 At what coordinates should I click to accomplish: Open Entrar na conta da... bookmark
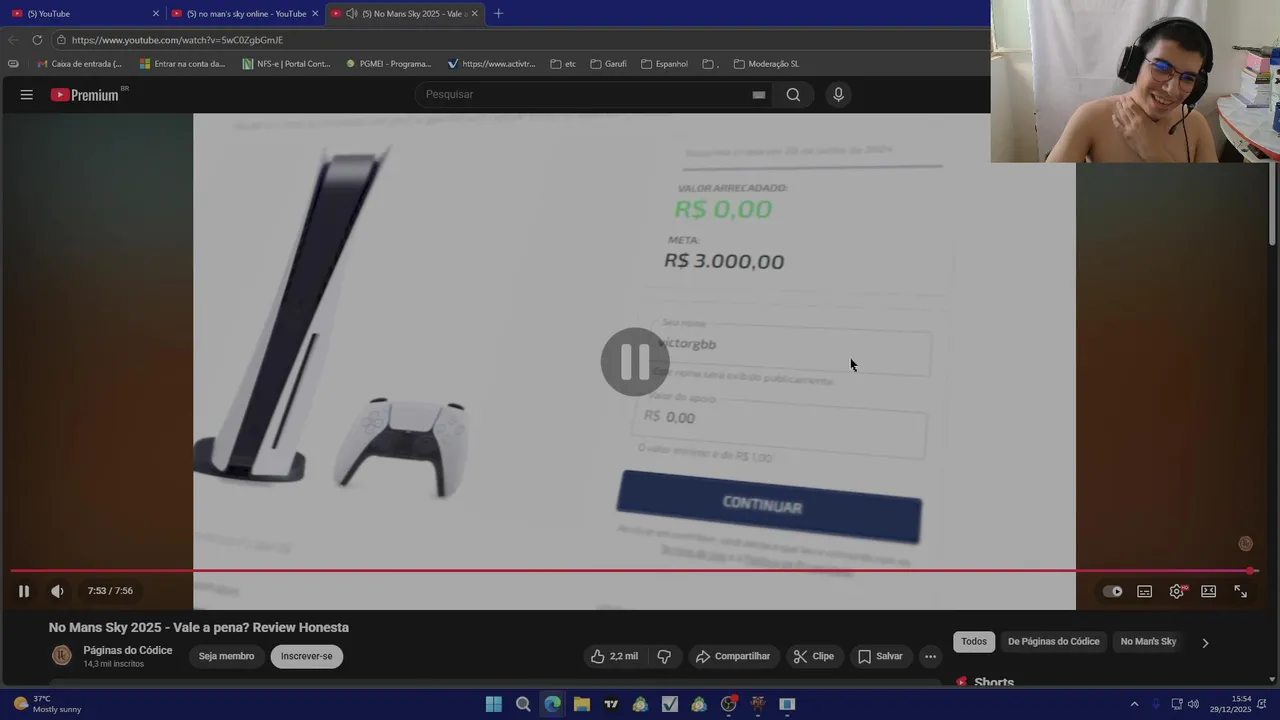(x=182, y=64)
